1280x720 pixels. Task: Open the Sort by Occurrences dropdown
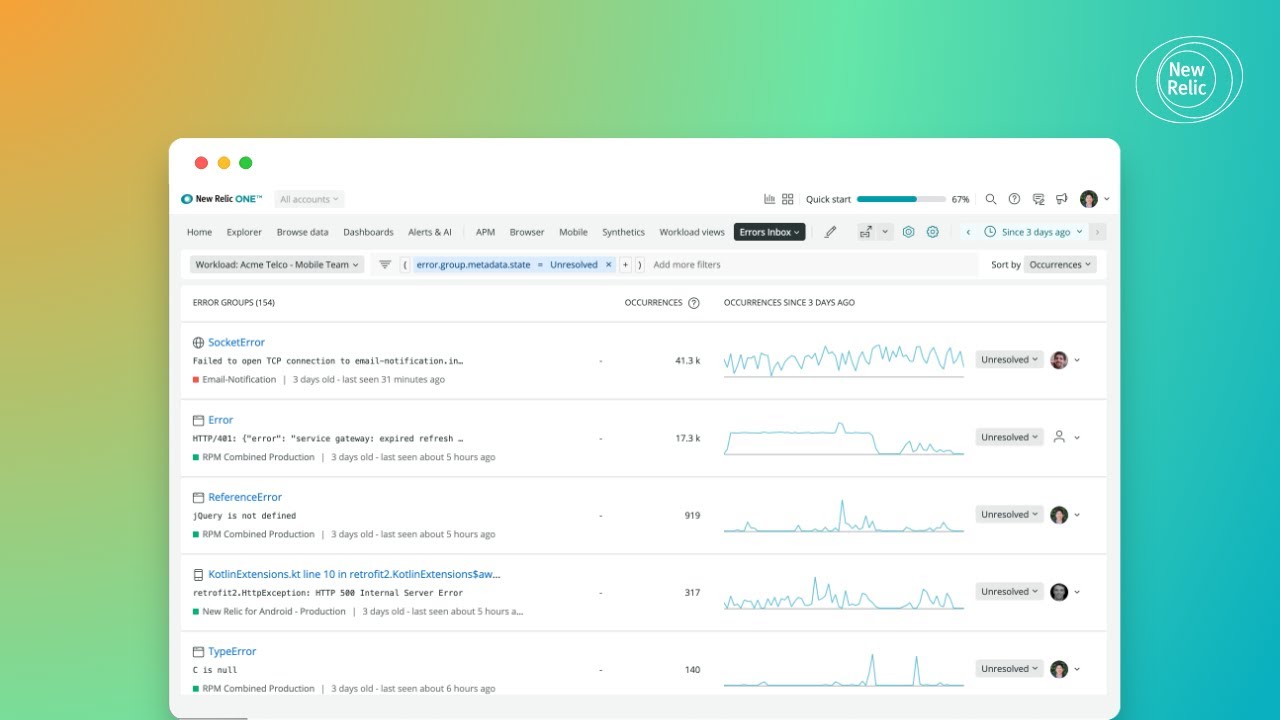pos(1060,265)
